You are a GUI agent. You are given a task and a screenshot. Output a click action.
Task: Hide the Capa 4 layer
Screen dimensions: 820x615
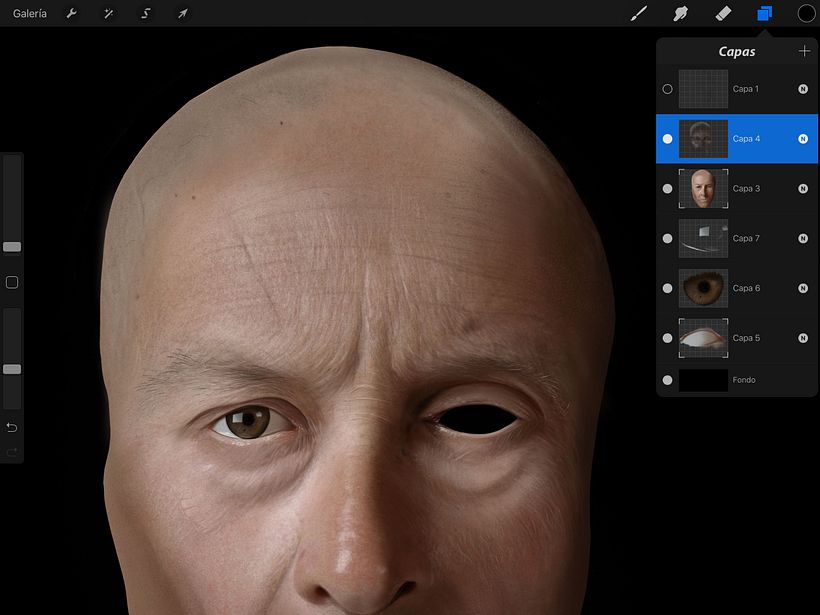pyautogui.click(x=667, y=139)
